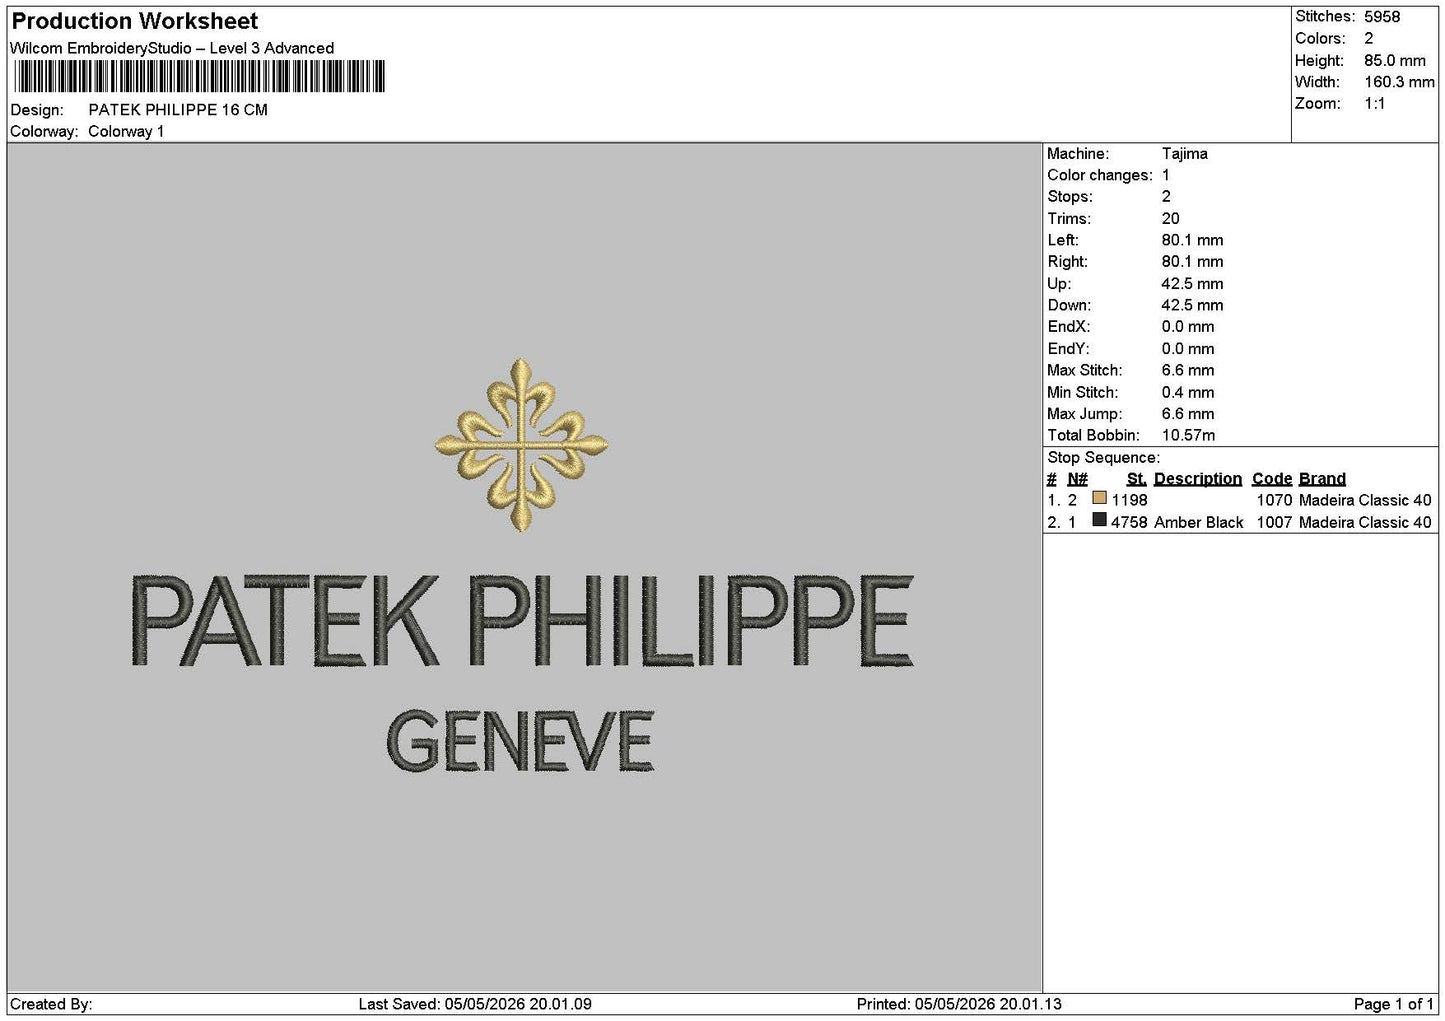Click the Left value 80.1 mm
This screenshot has width=1445, height=1021.
[x=1192, y=240]
